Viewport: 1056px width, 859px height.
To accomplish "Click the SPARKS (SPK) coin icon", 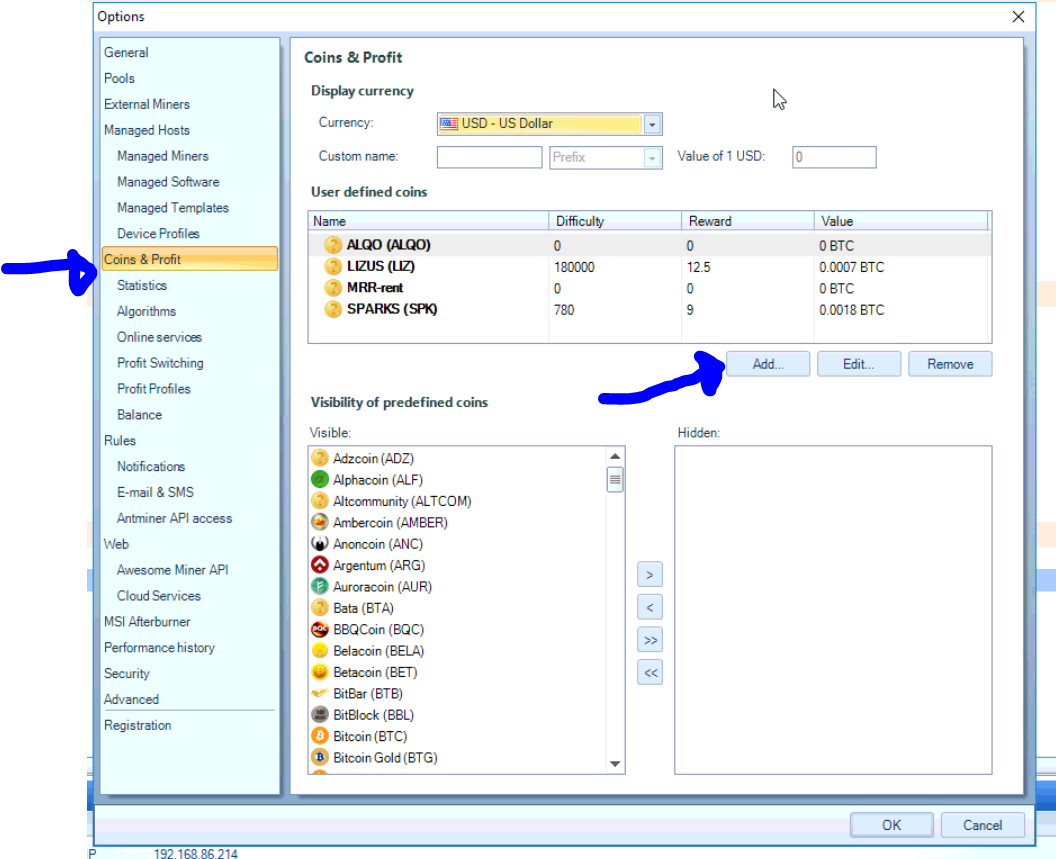I will coord(333,310).
